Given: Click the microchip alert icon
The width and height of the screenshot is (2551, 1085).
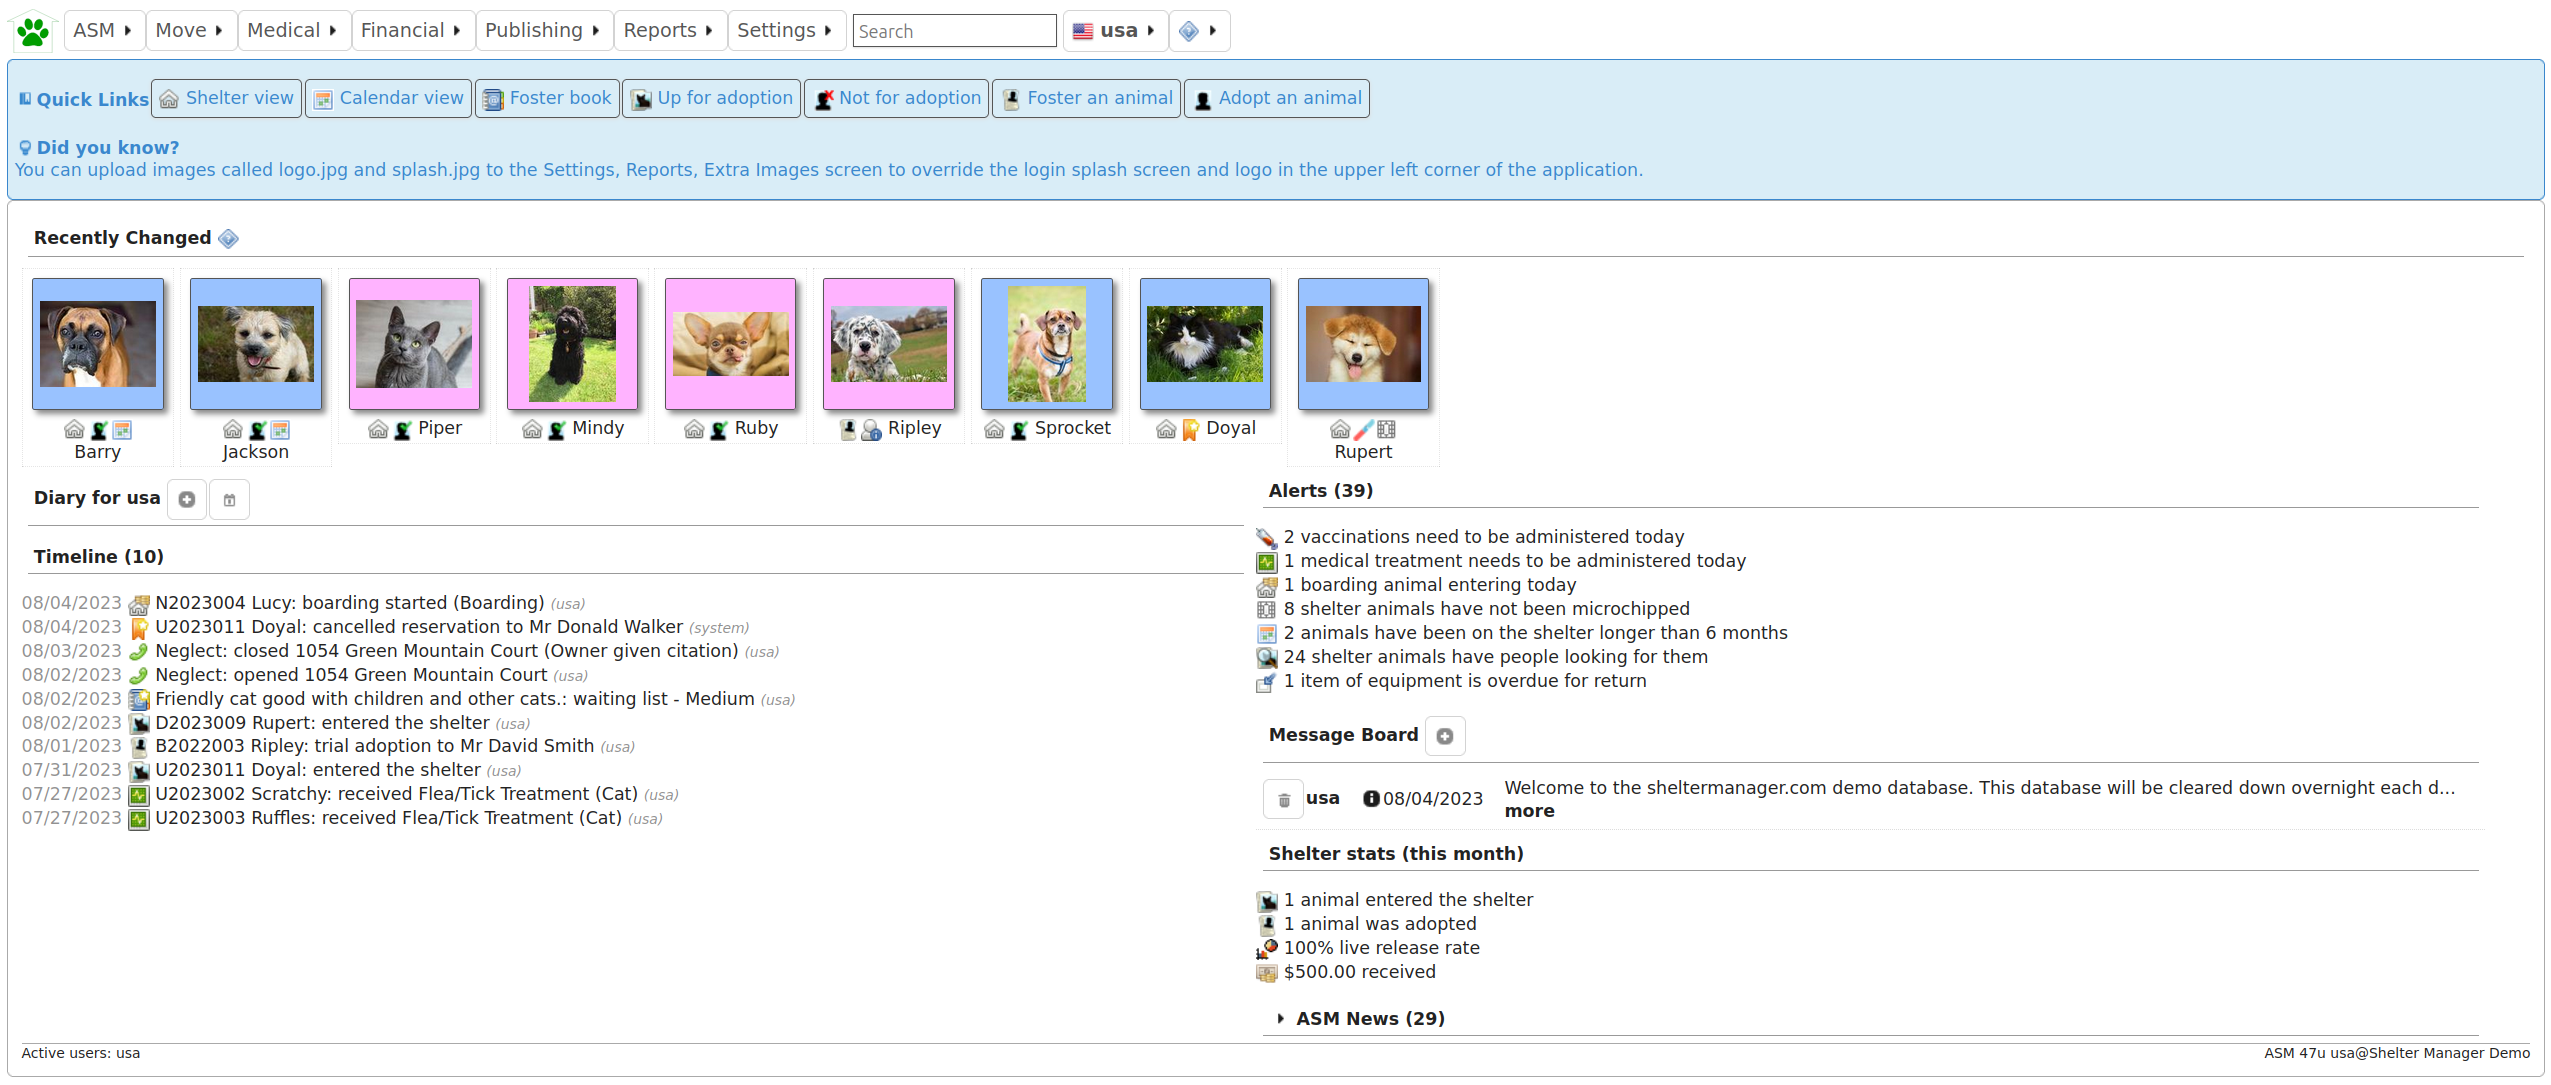Looking at the screenshot, I should [x=1267, y=610].
